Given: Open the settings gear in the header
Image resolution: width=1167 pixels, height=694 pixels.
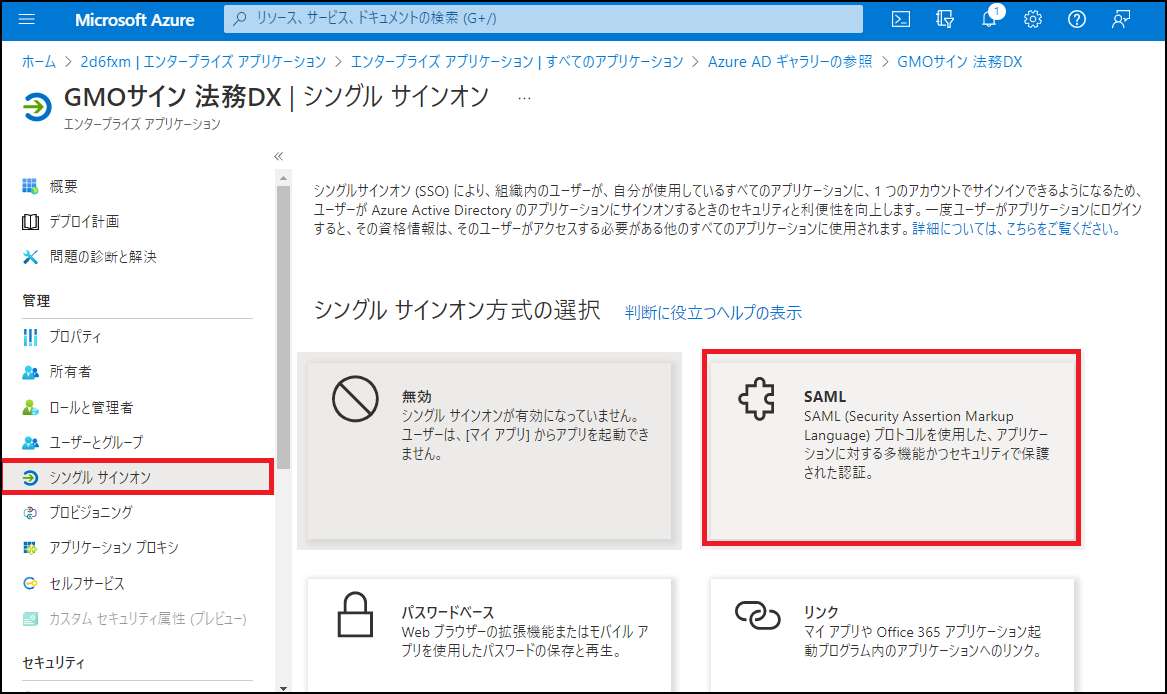Looking at the screenshot, I should (x=1033, y=19).
